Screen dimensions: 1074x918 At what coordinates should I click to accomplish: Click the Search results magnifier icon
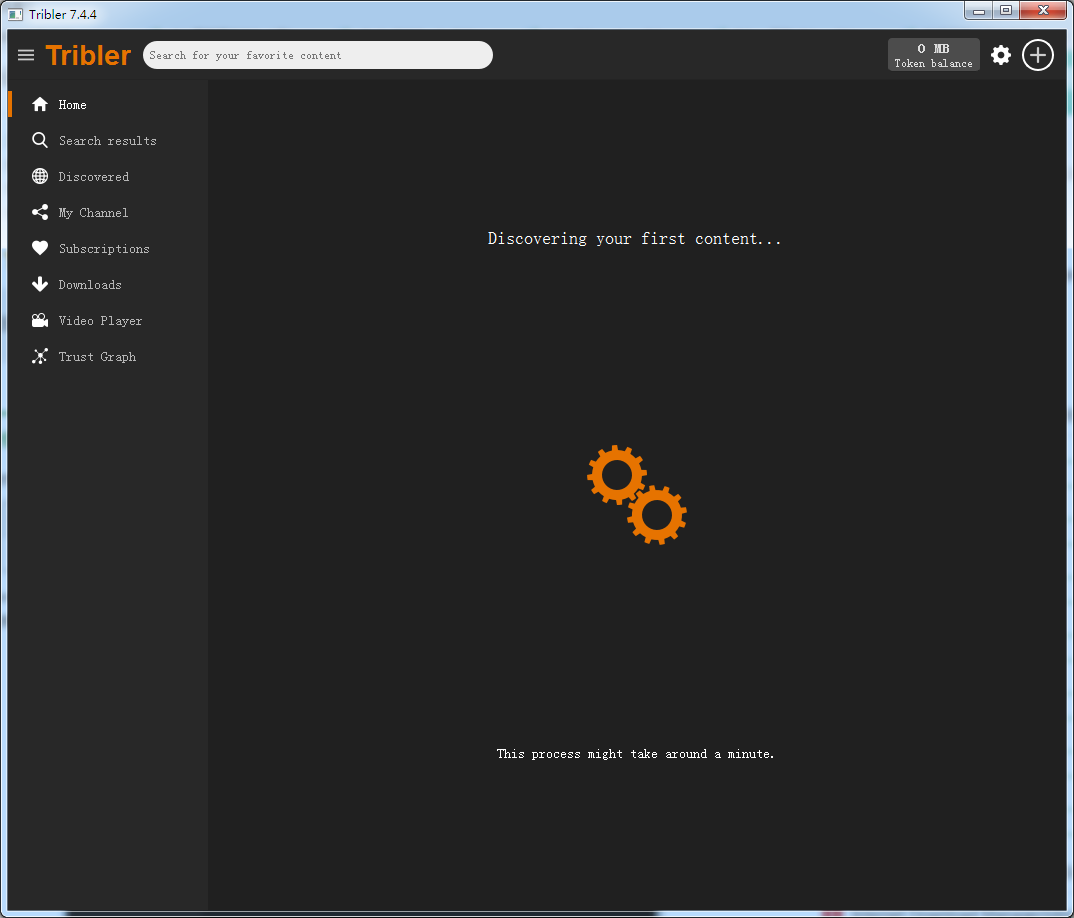(40, 140)
